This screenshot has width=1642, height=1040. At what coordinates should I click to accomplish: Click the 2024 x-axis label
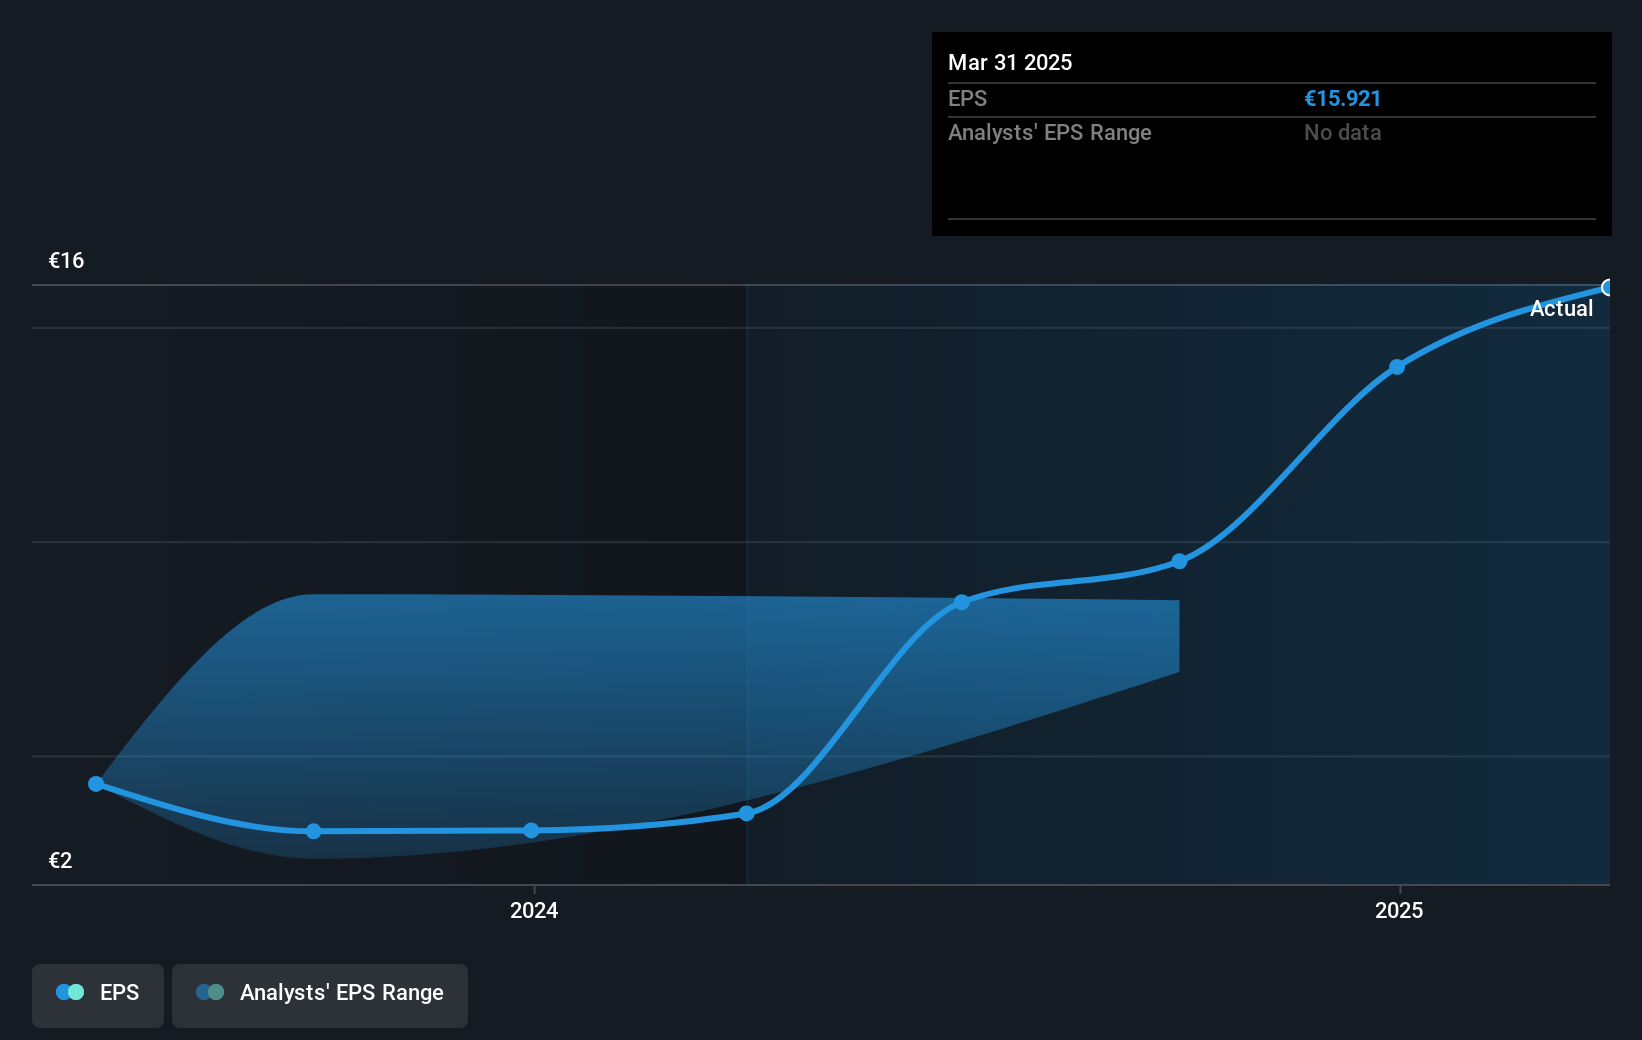pyautogui.click(x=534, y=910)
